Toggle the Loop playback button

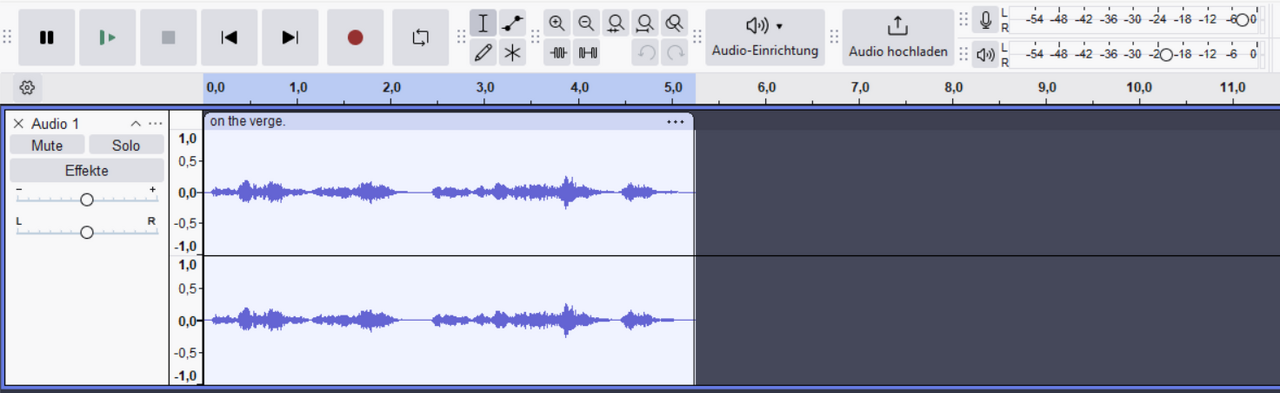coord(421,37)
